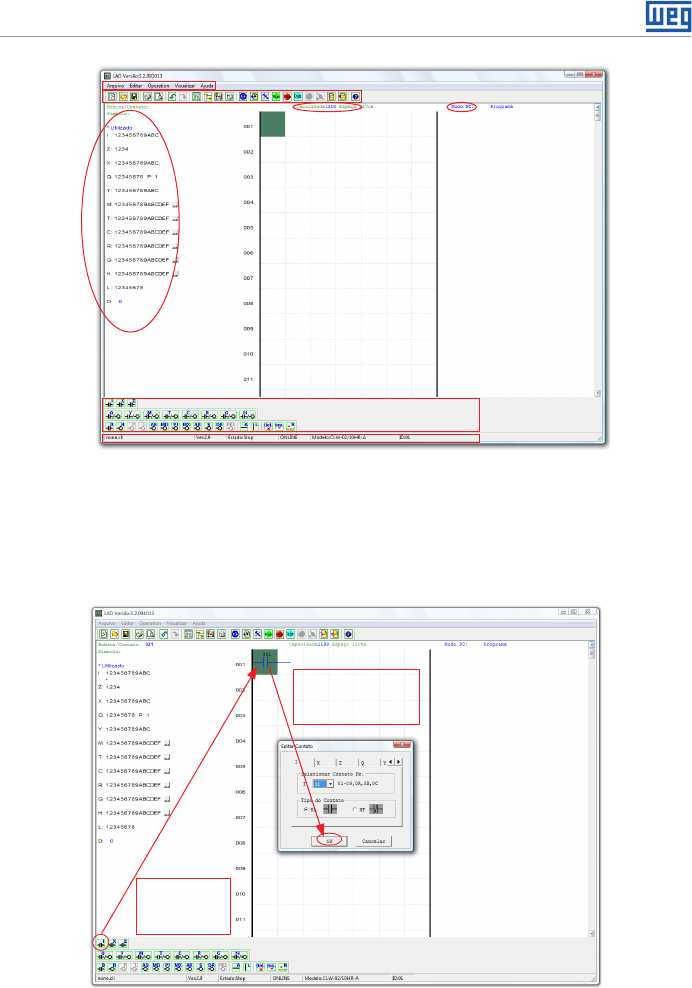Screen dimensions: 692x988
Task: Click details button beside H row, upper window
Action: [x=175, y=274]
